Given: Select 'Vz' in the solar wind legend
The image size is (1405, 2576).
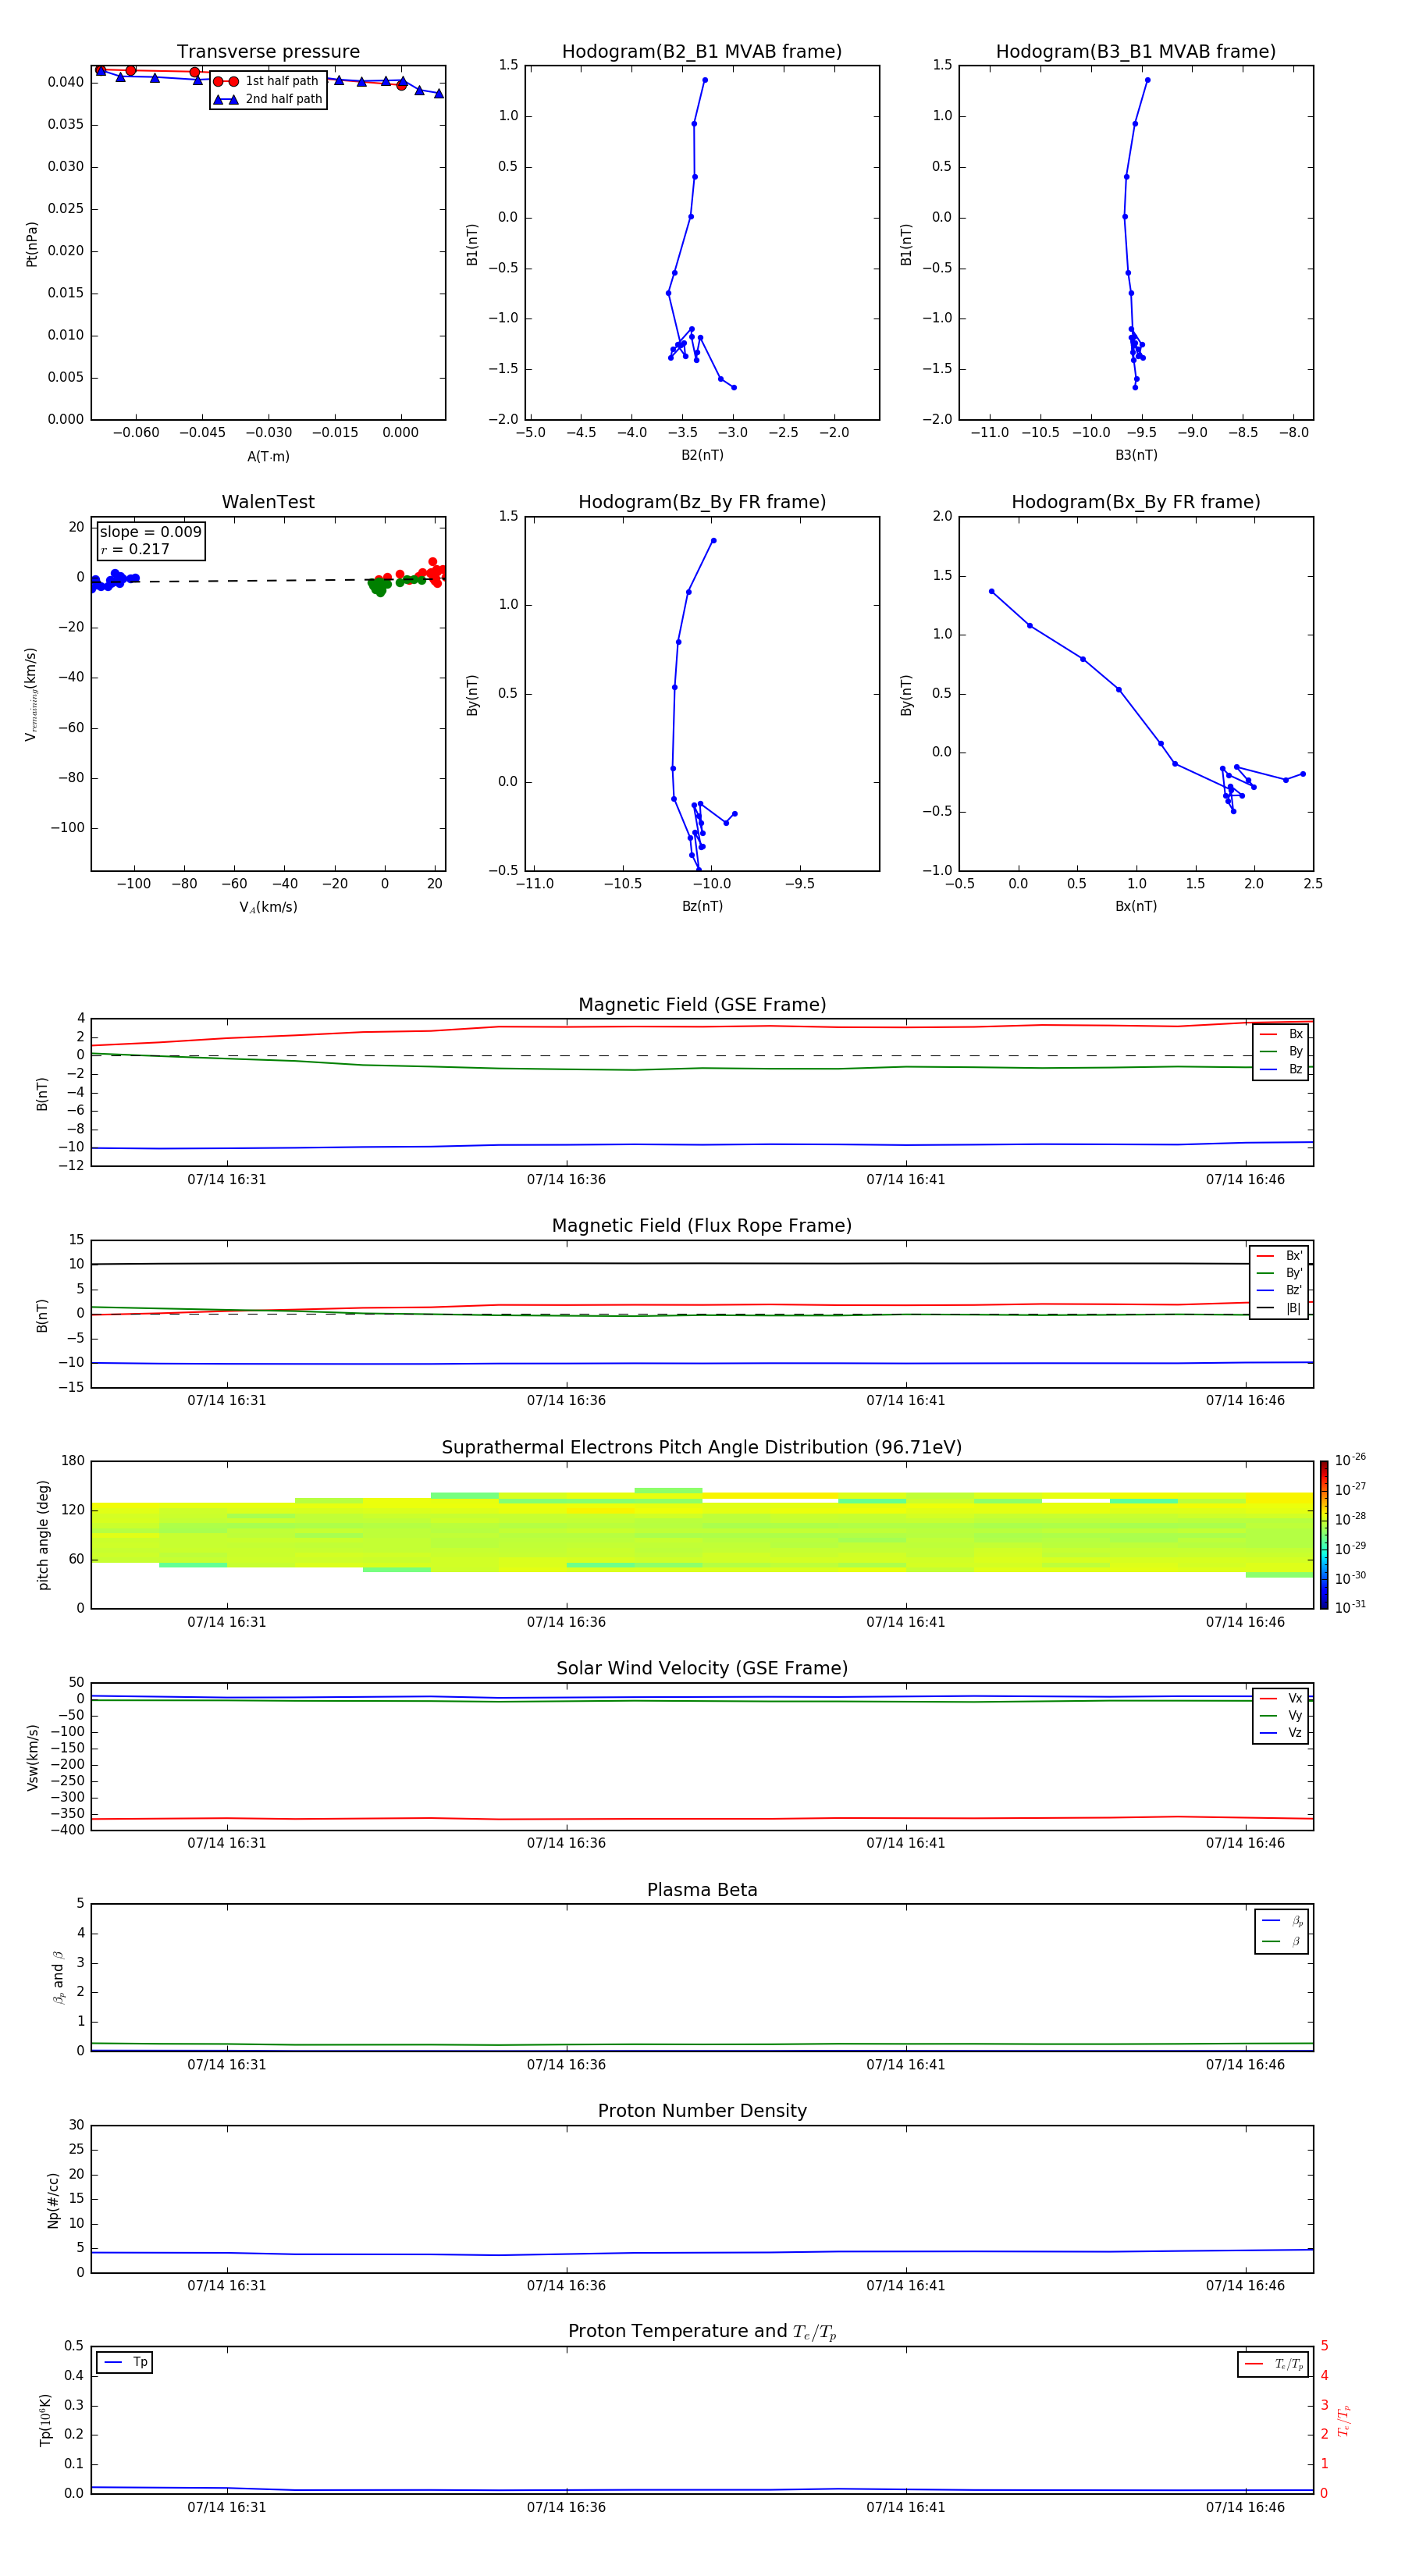Looking at the screenshot, I should 1281,1733.
